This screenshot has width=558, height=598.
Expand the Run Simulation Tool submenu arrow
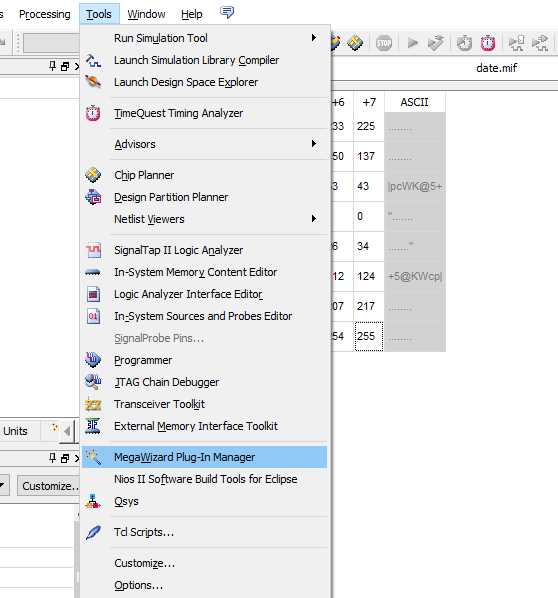pyautogui.click(x=314, y=37)
